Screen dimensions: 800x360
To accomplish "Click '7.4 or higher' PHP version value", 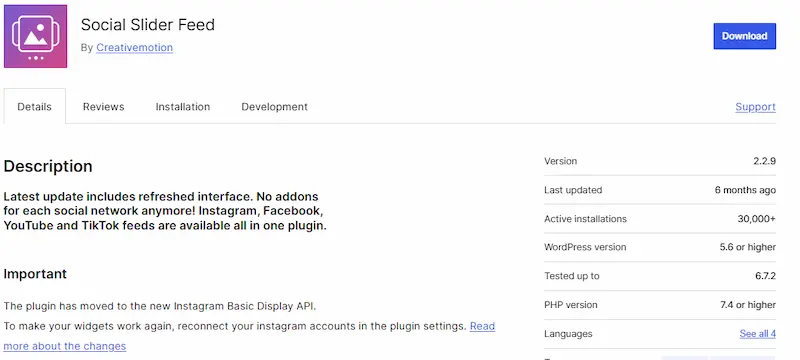I will [748, 305].
